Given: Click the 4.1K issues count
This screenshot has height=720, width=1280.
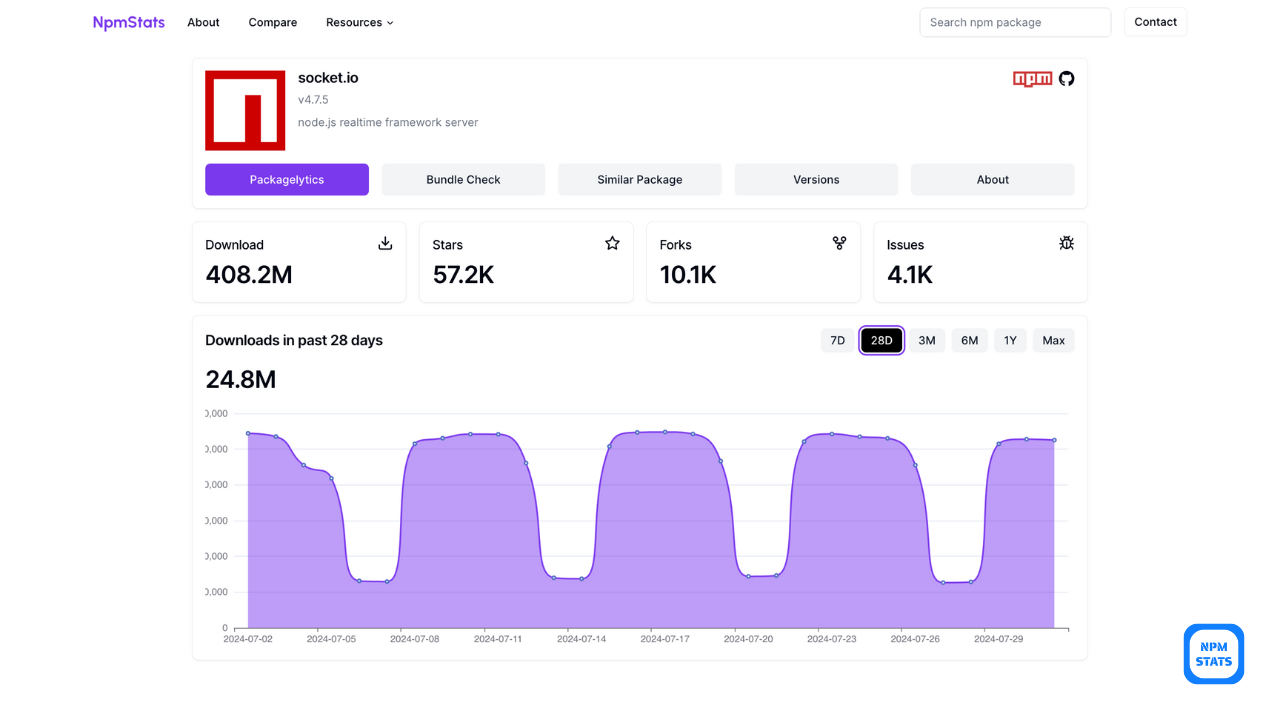Looking at the screenshot, I should click(910, 275).
